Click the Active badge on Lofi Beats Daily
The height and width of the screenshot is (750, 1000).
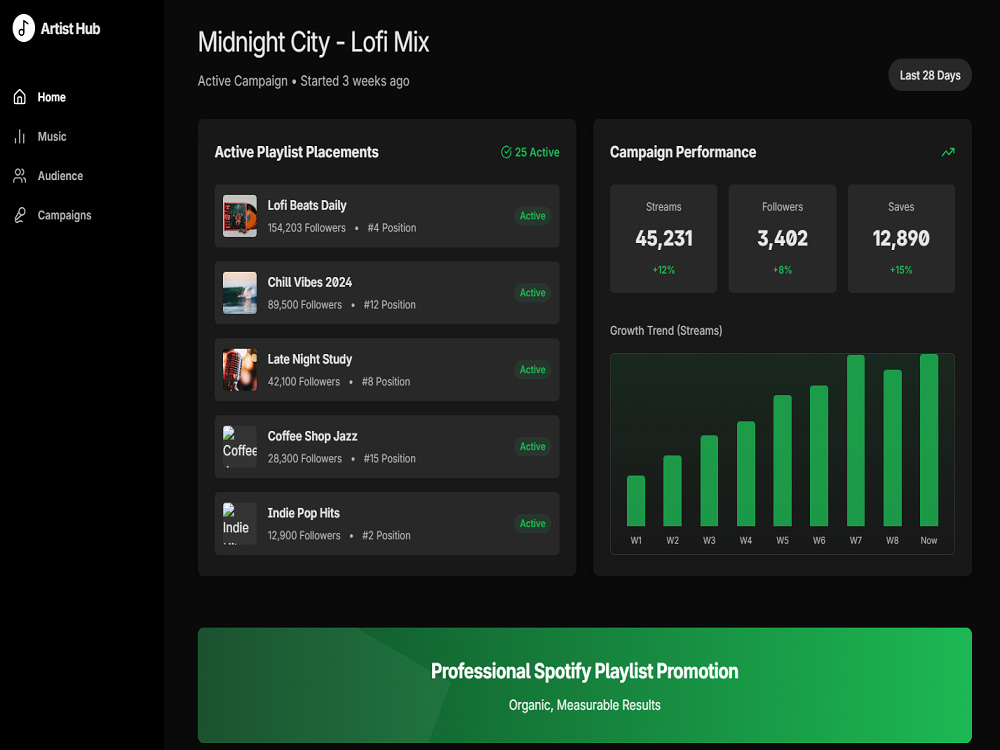(x=533, y=216)
